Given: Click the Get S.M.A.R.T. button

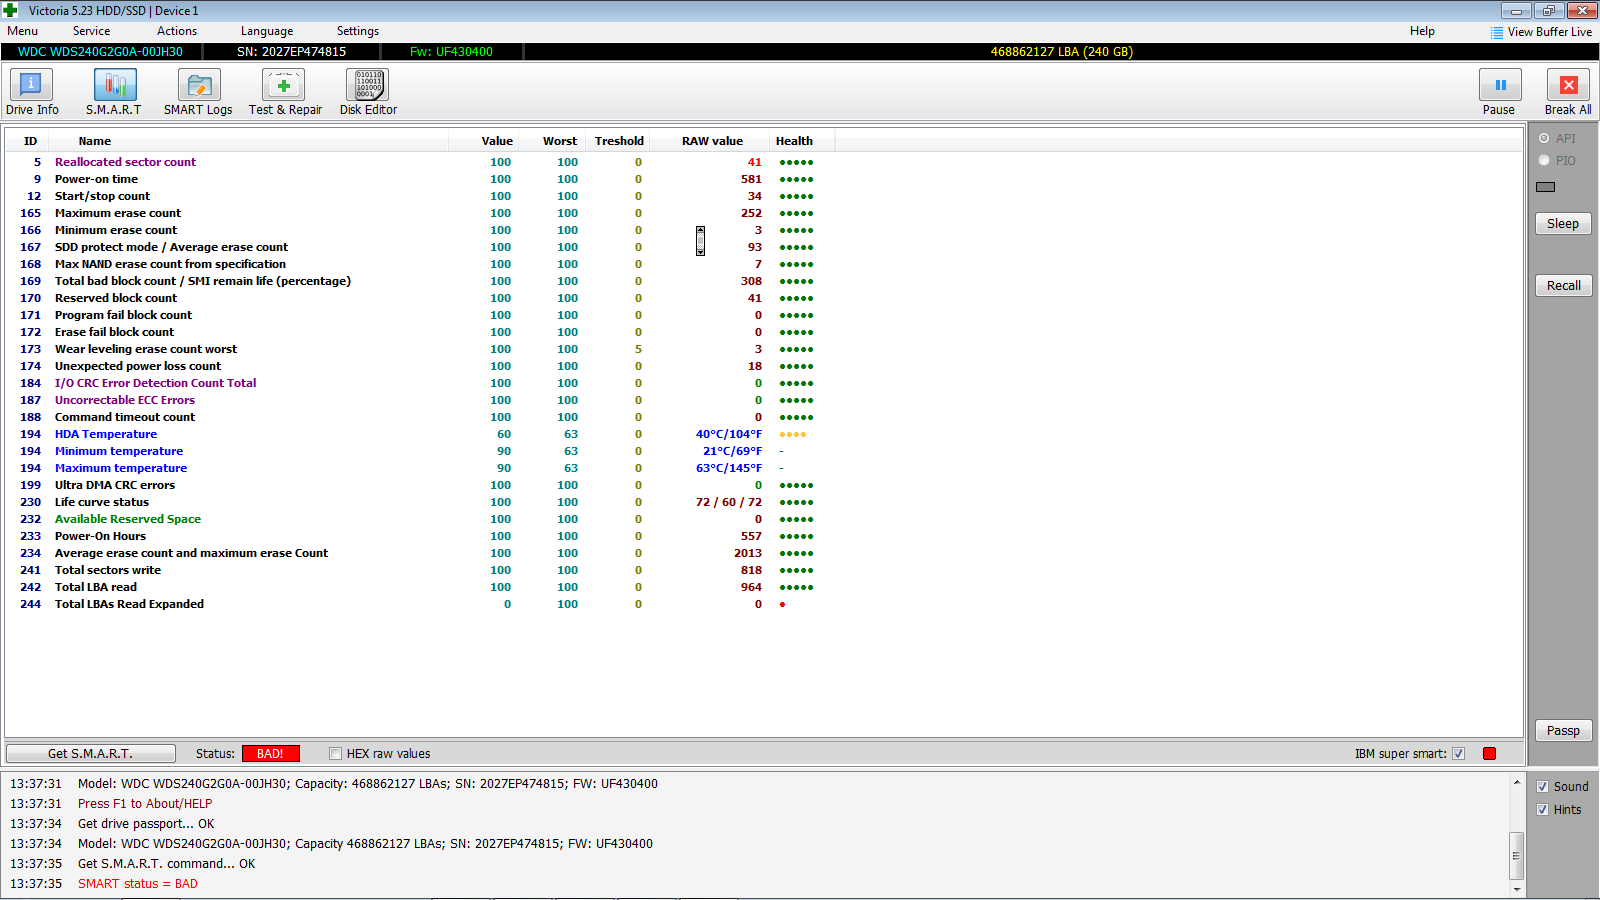Looking at the screenshot, I should [x=90, y=754].
